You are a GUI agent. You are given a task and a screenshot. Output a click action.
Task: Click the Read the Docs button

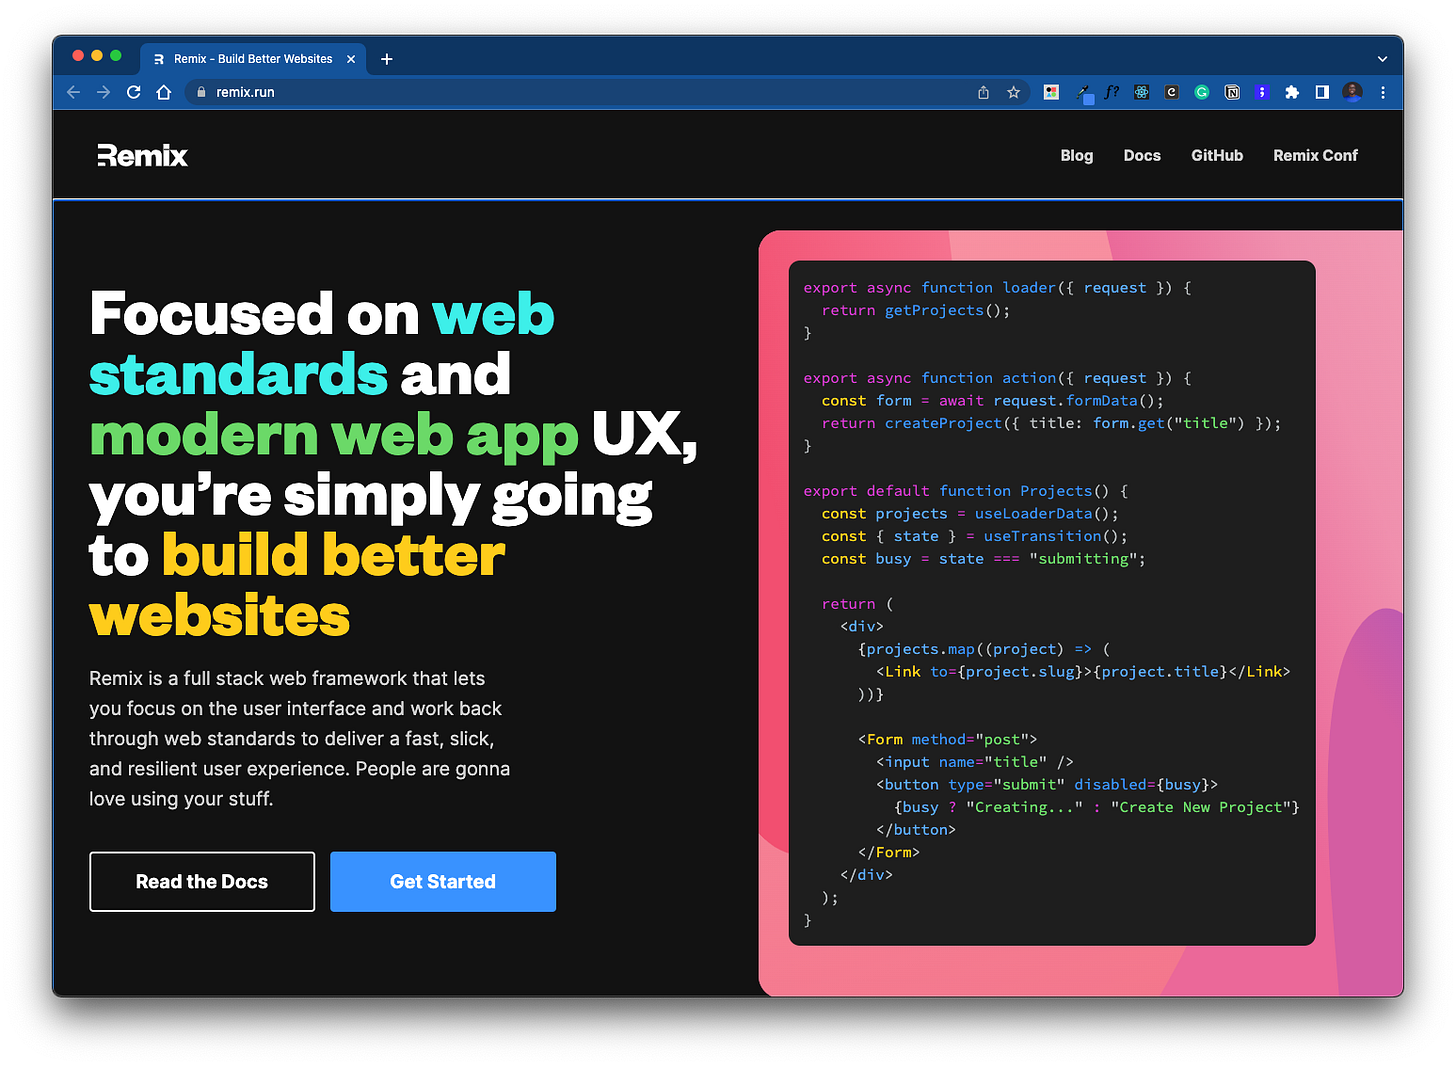(202, 882)
